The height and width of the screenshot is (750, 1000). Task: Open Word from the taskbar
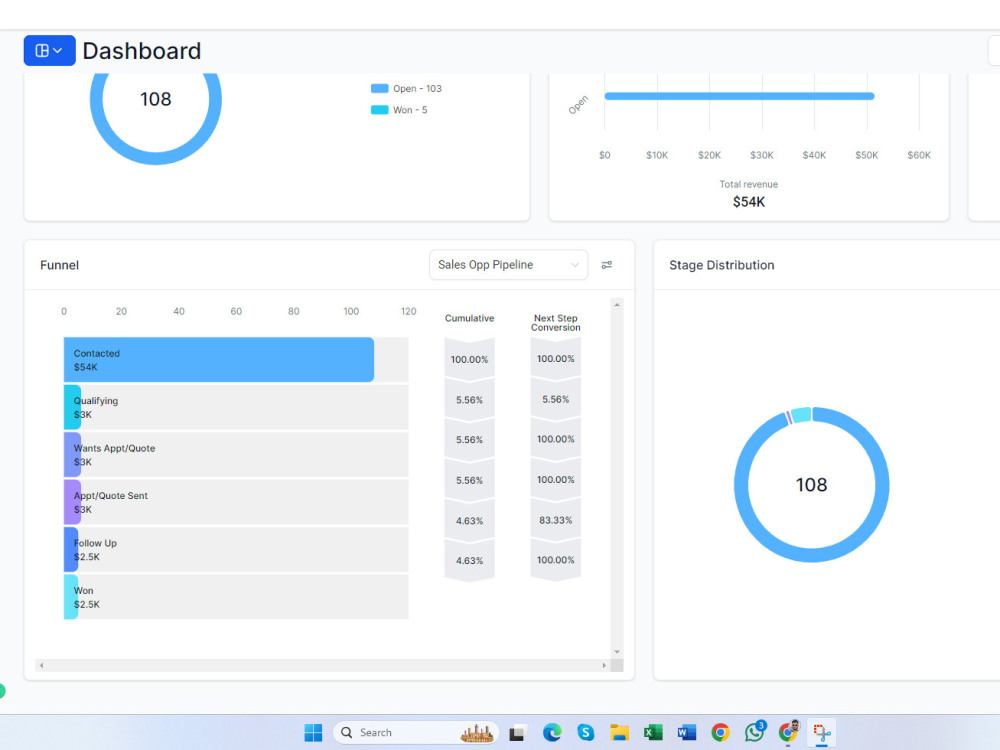(x=686, y=733)
